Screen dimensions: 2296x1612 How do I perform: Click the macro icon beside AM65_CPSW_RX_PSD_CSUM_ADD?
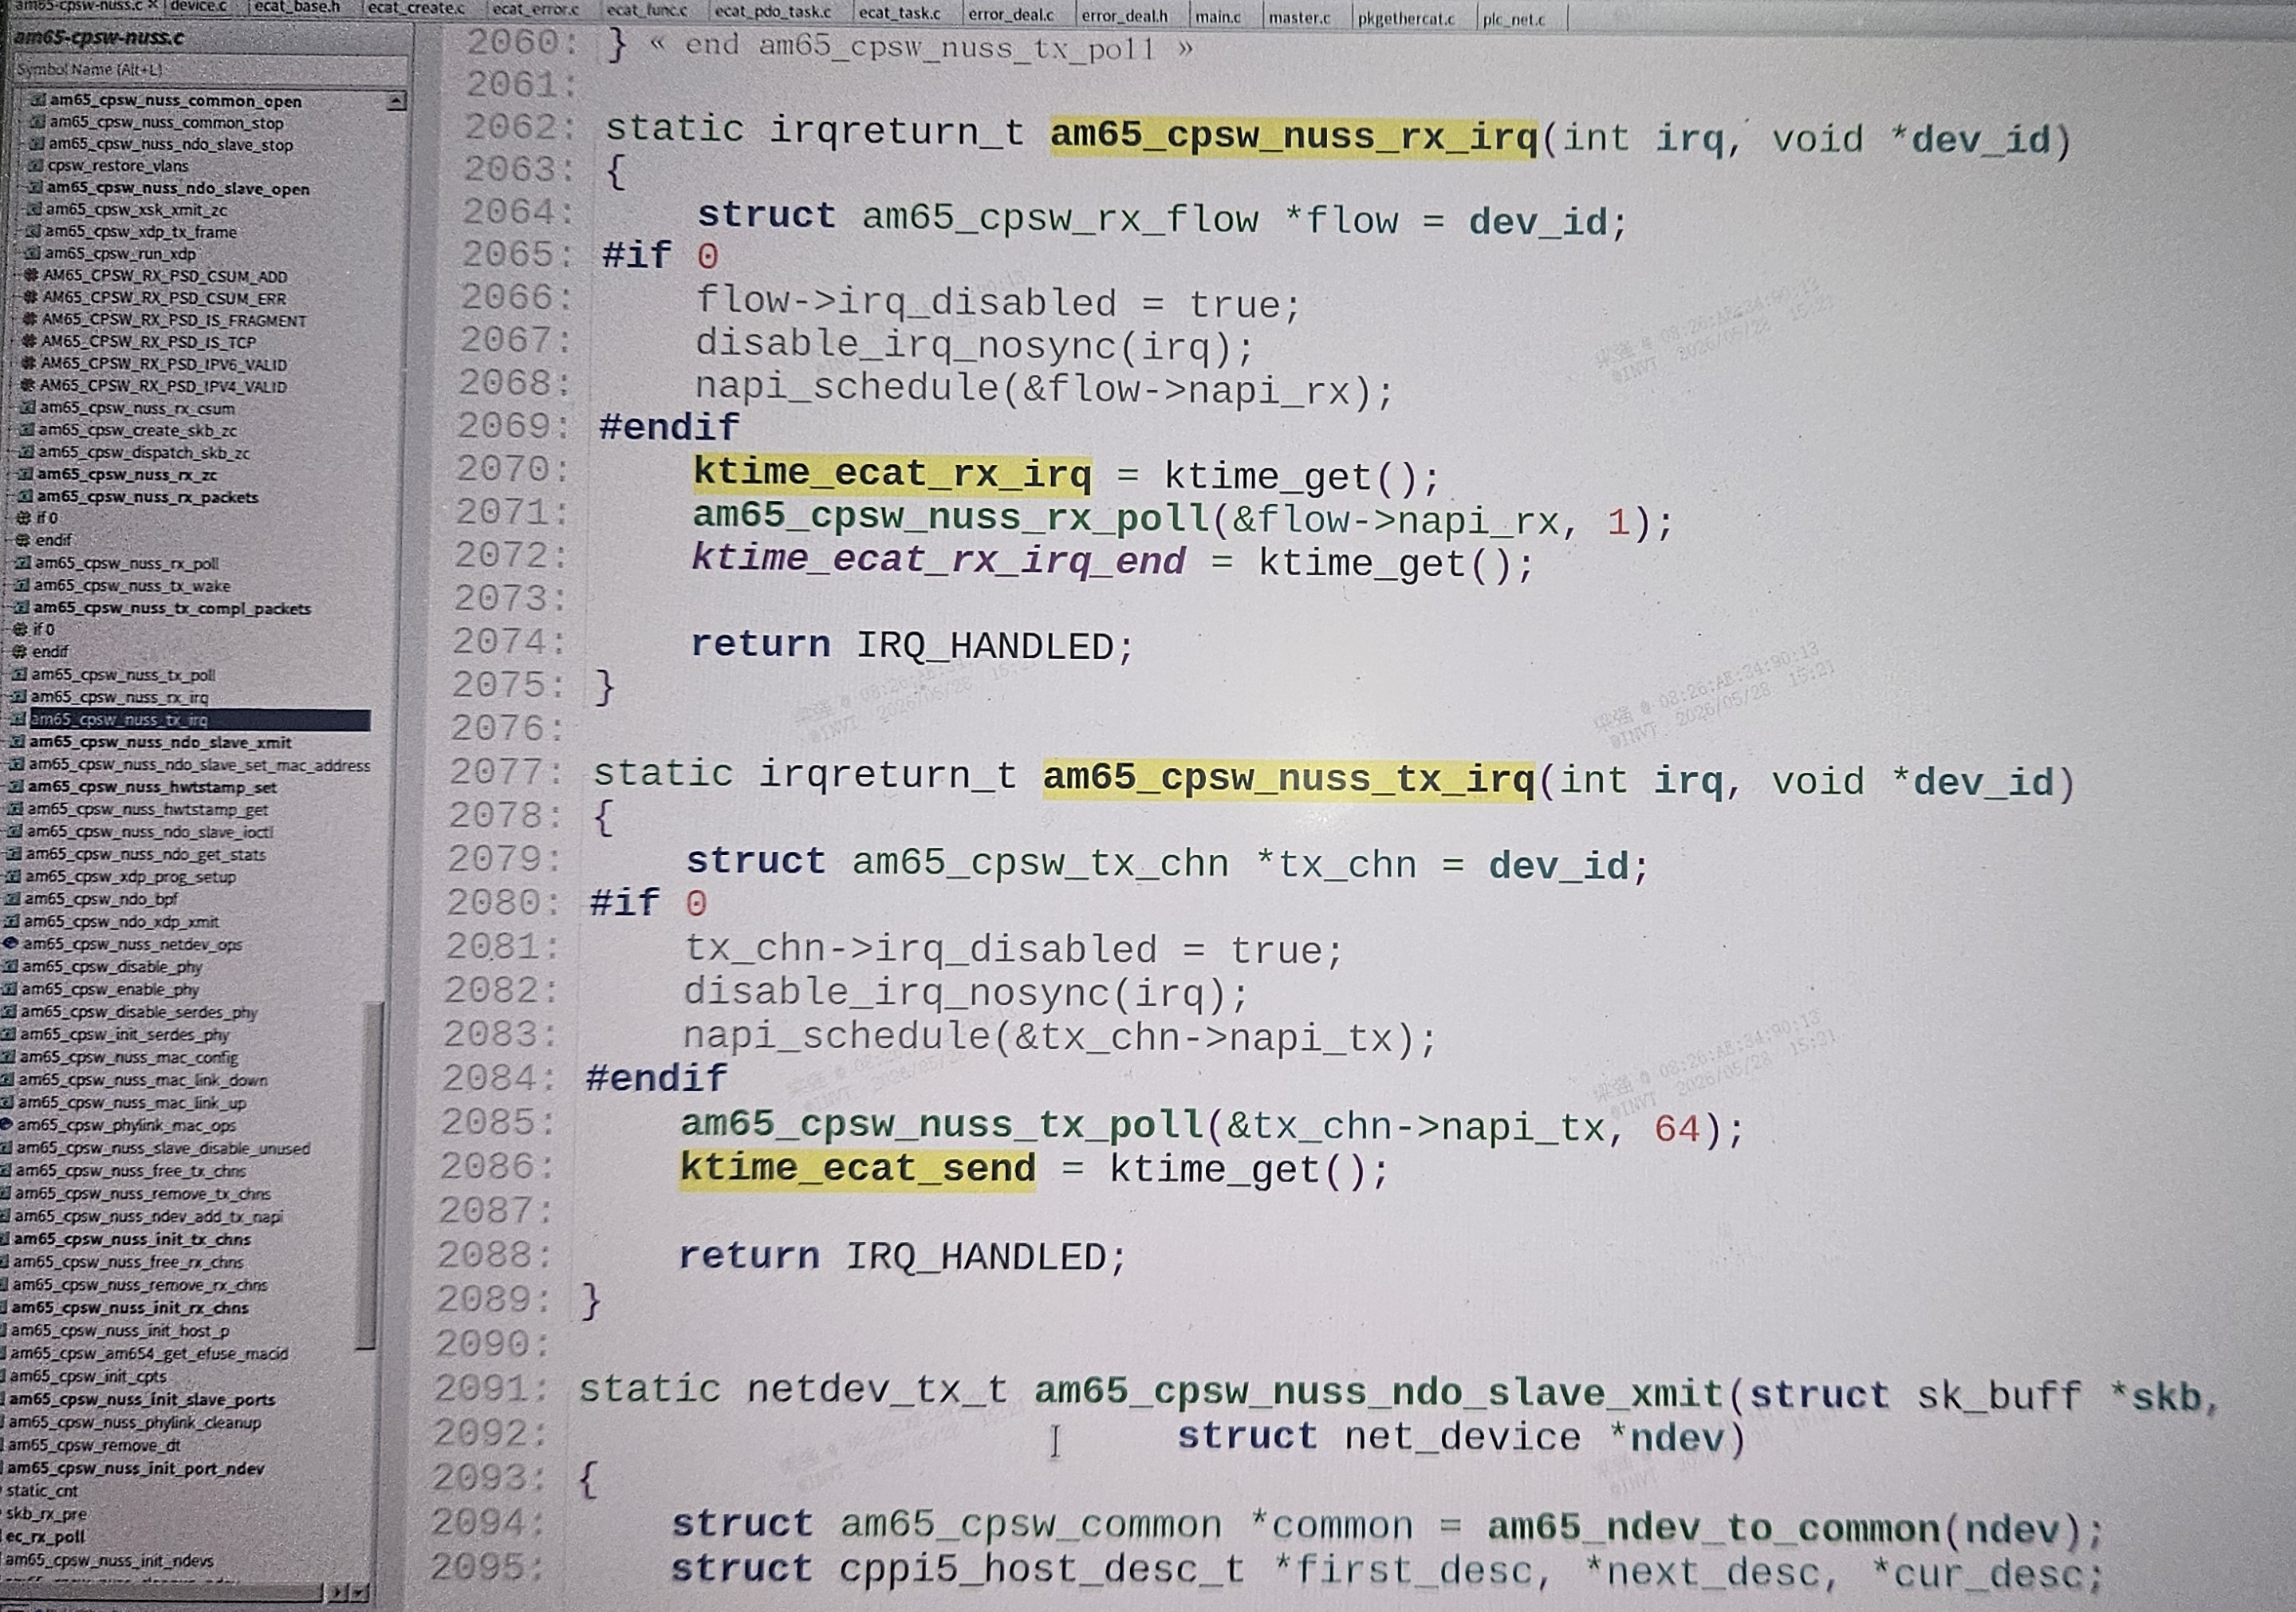[x=31, y=275]
